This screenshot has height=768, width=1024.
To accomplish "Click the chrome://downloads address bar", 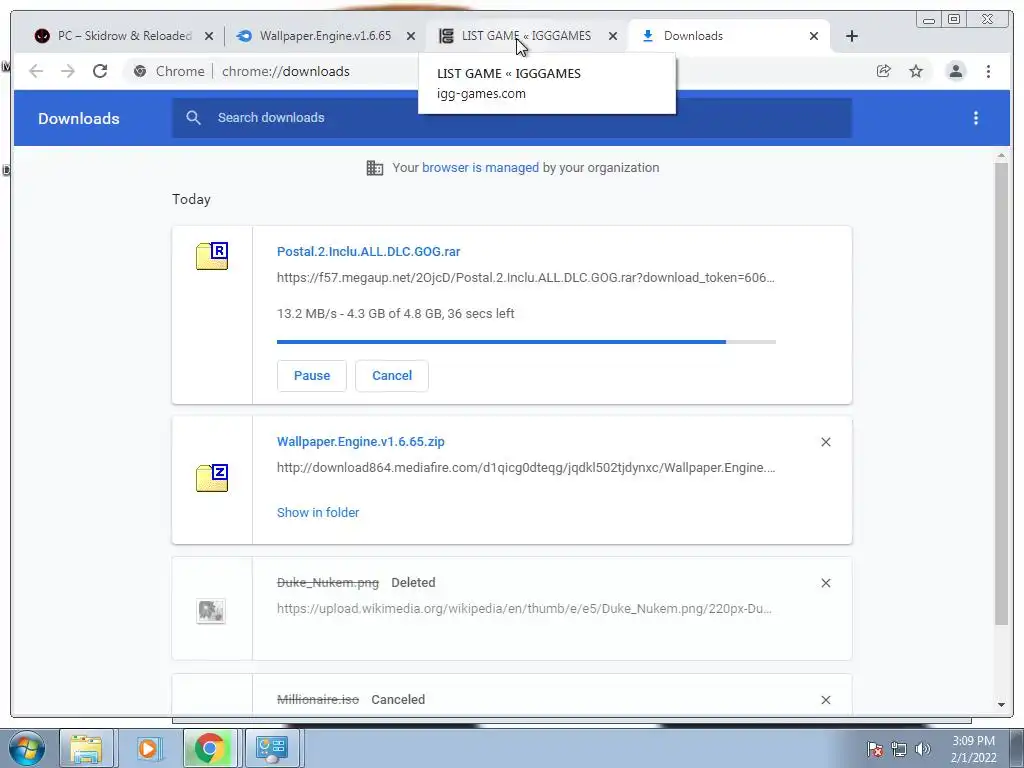I will coord(285,71).
